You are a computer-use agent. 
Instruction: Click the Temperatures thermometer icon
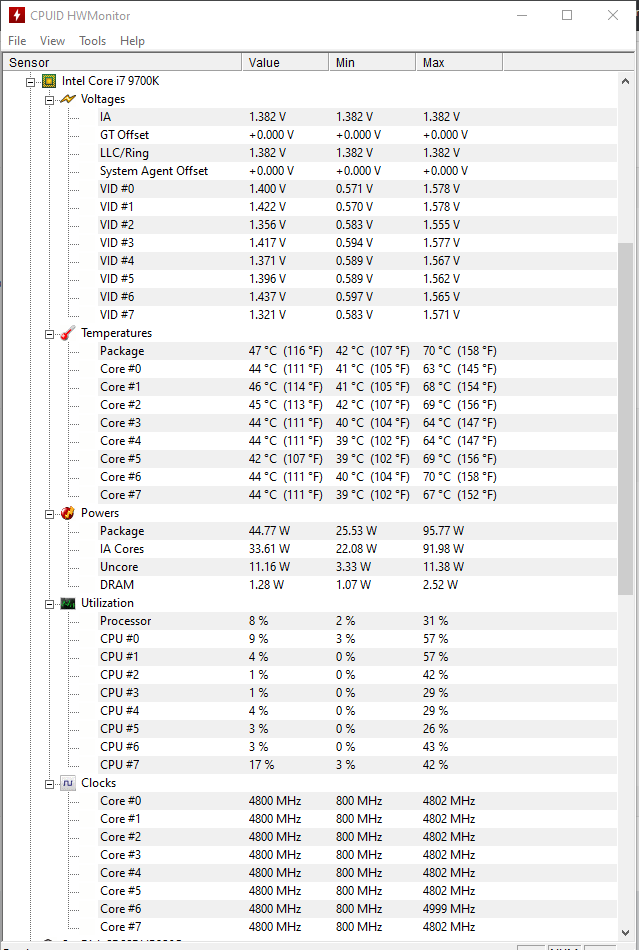pyautogui.click(x=68, y=333)
